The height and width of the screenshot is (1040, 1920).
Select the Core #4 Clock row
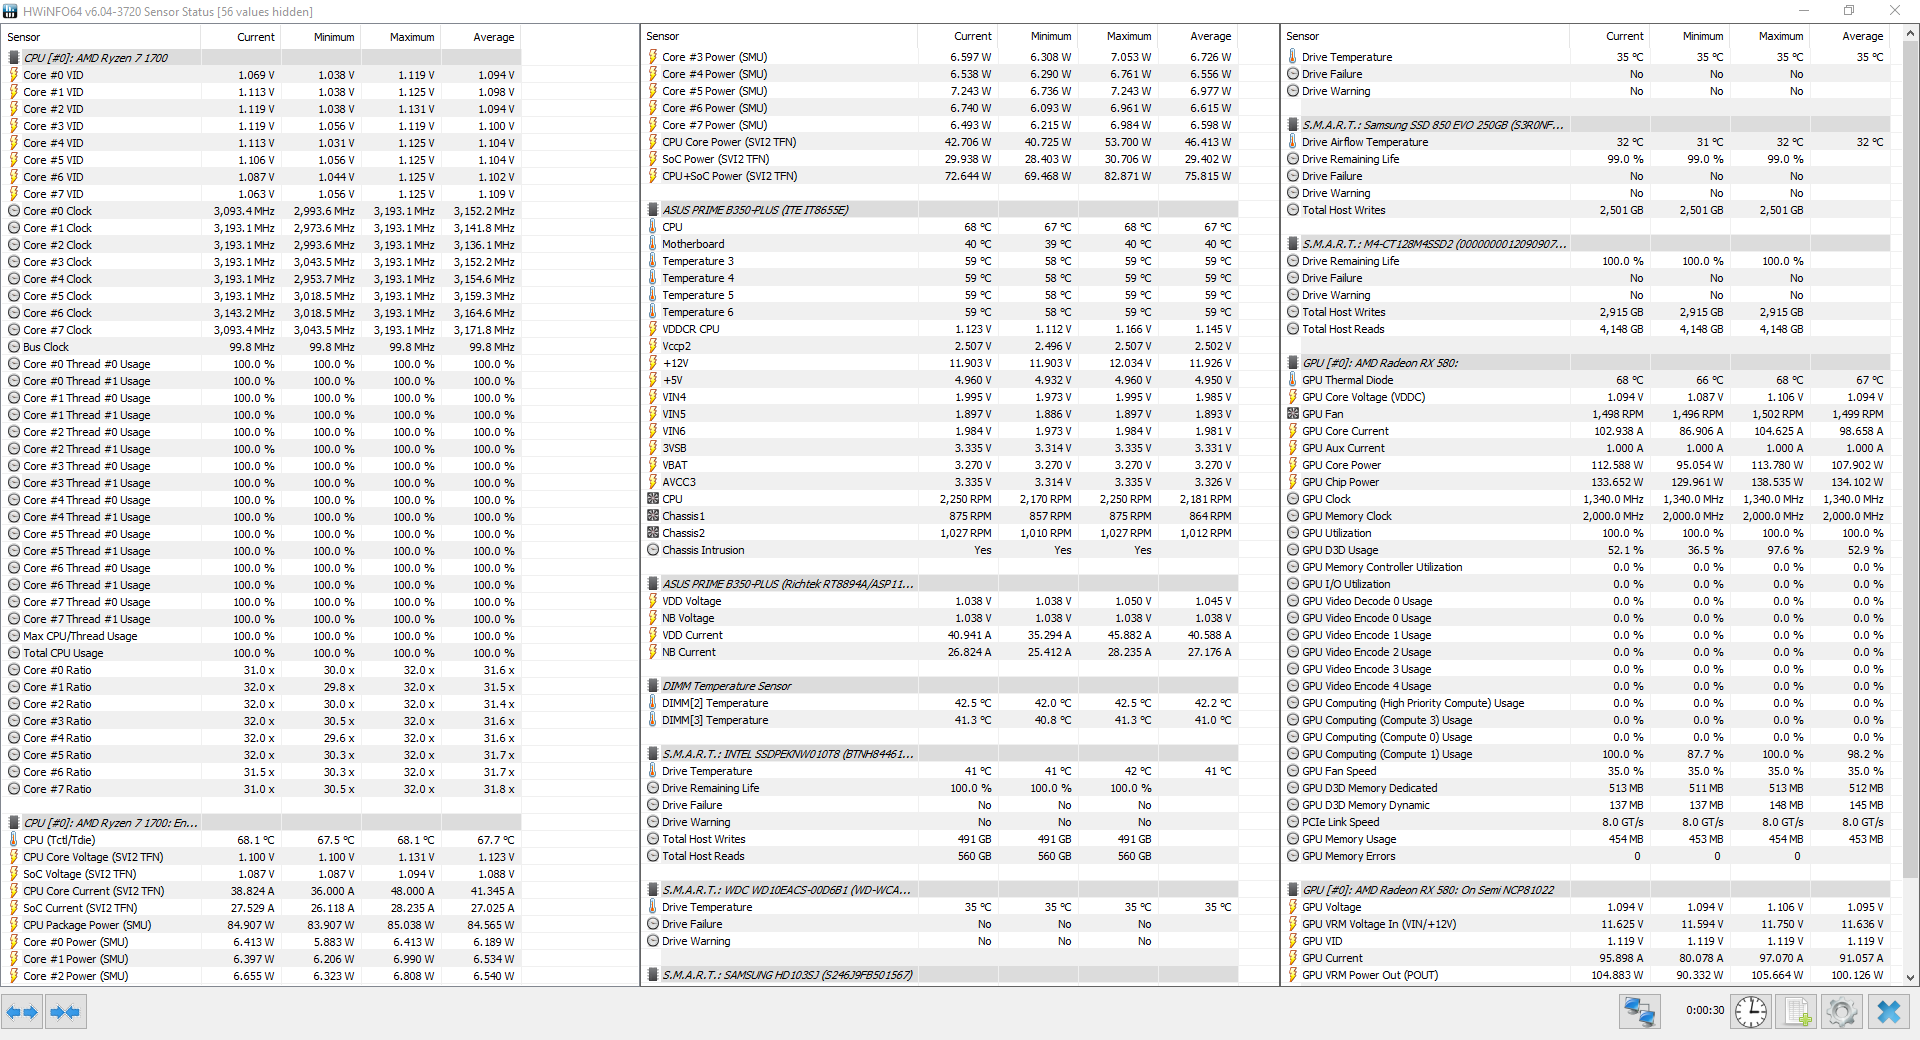[x=262, y=279]
